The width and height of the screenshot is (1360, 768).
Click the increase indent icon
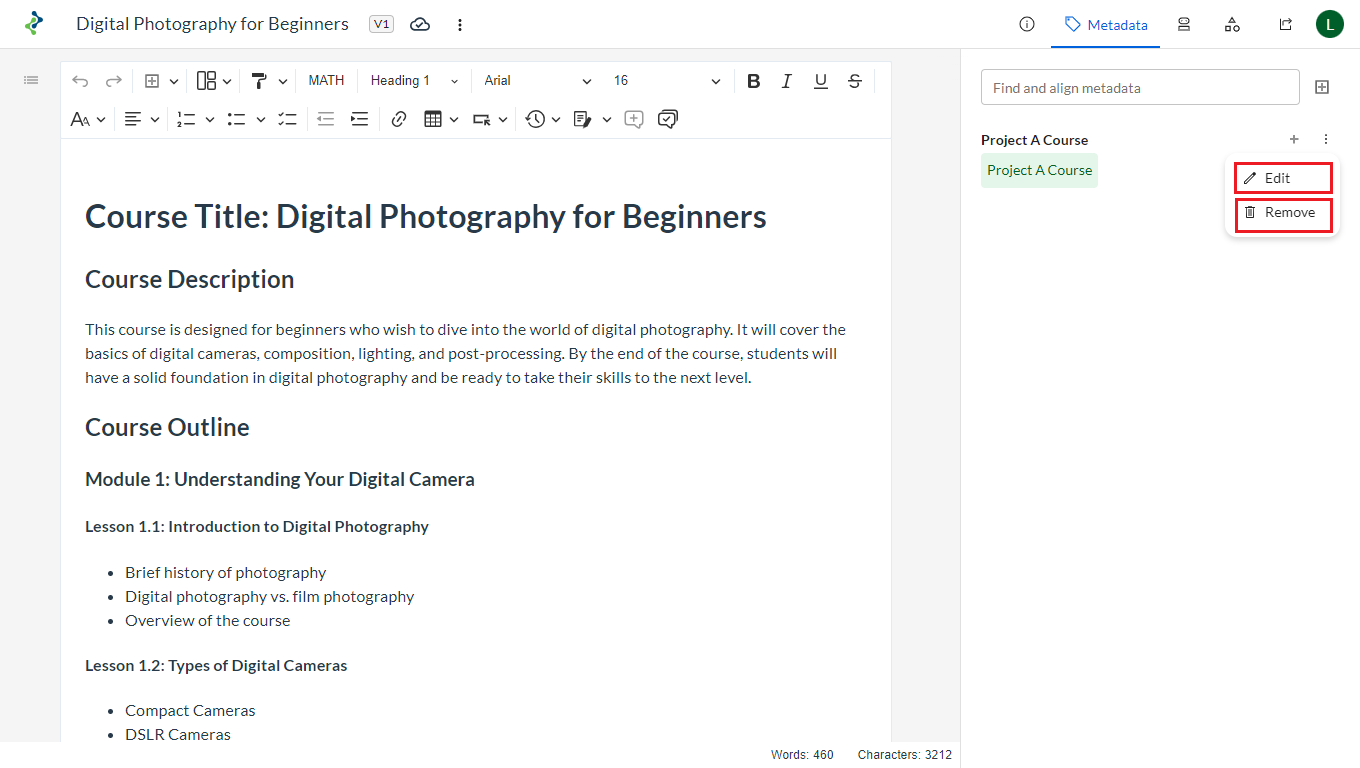click(359, 119)
